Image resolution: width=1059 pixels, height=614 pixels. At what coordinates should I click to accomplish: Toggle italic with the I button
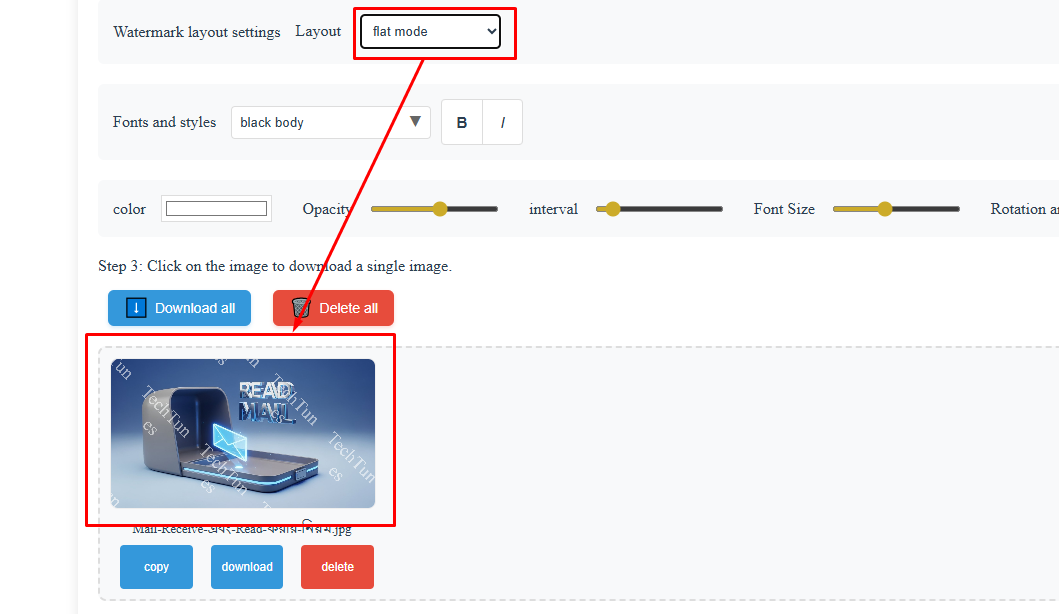click(x=502, y=122)
